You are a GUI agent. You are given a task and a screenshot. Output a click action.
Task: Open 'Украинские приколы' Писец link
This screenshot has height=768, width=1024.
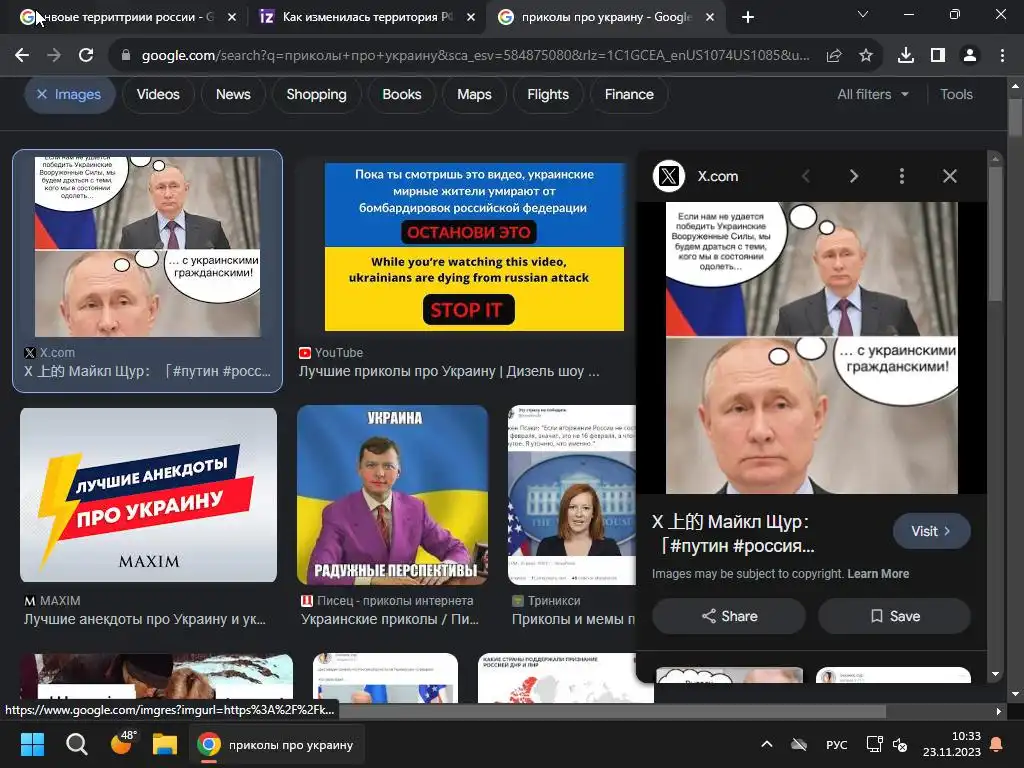pos(390,619)
